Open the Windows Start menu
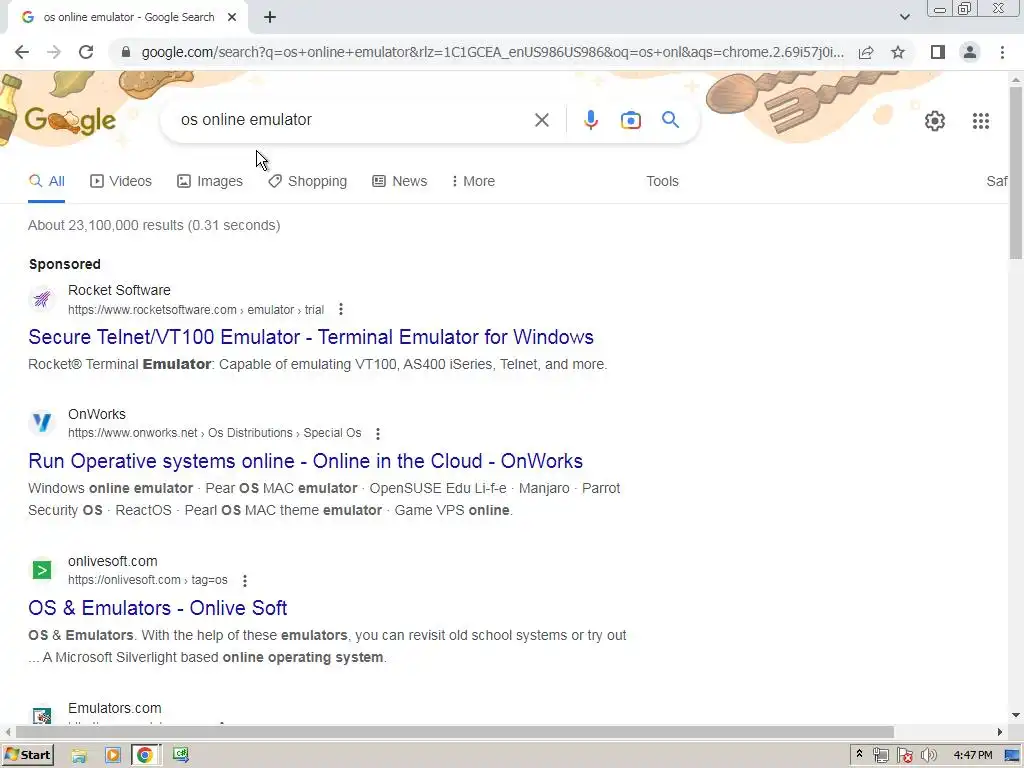 (x=27, y=755)
